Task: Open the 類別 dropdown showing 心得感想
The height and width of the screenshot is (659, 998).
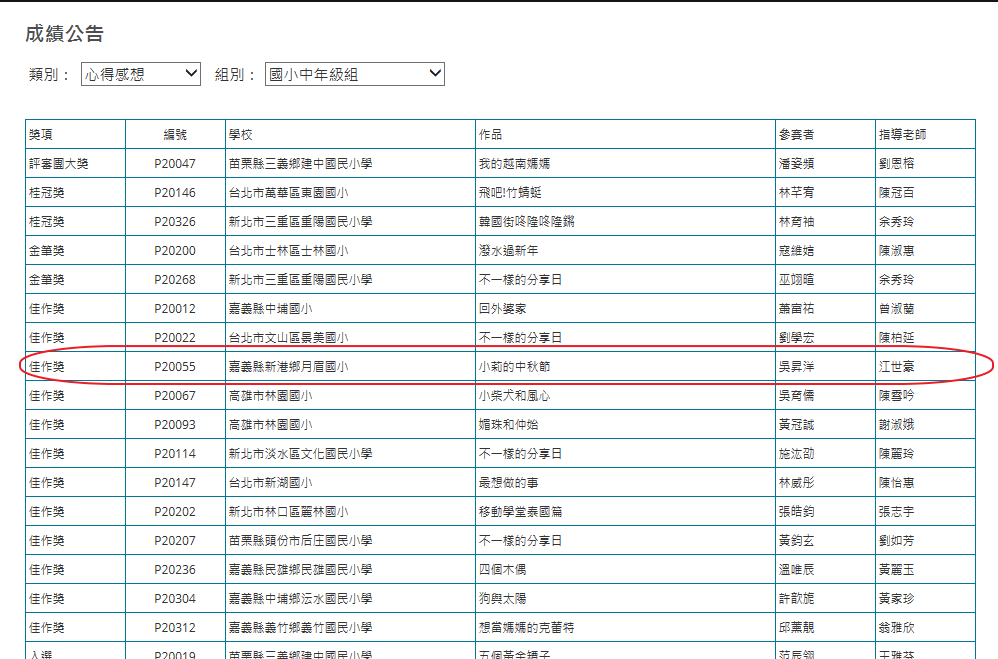Action: tap(141, 74)
